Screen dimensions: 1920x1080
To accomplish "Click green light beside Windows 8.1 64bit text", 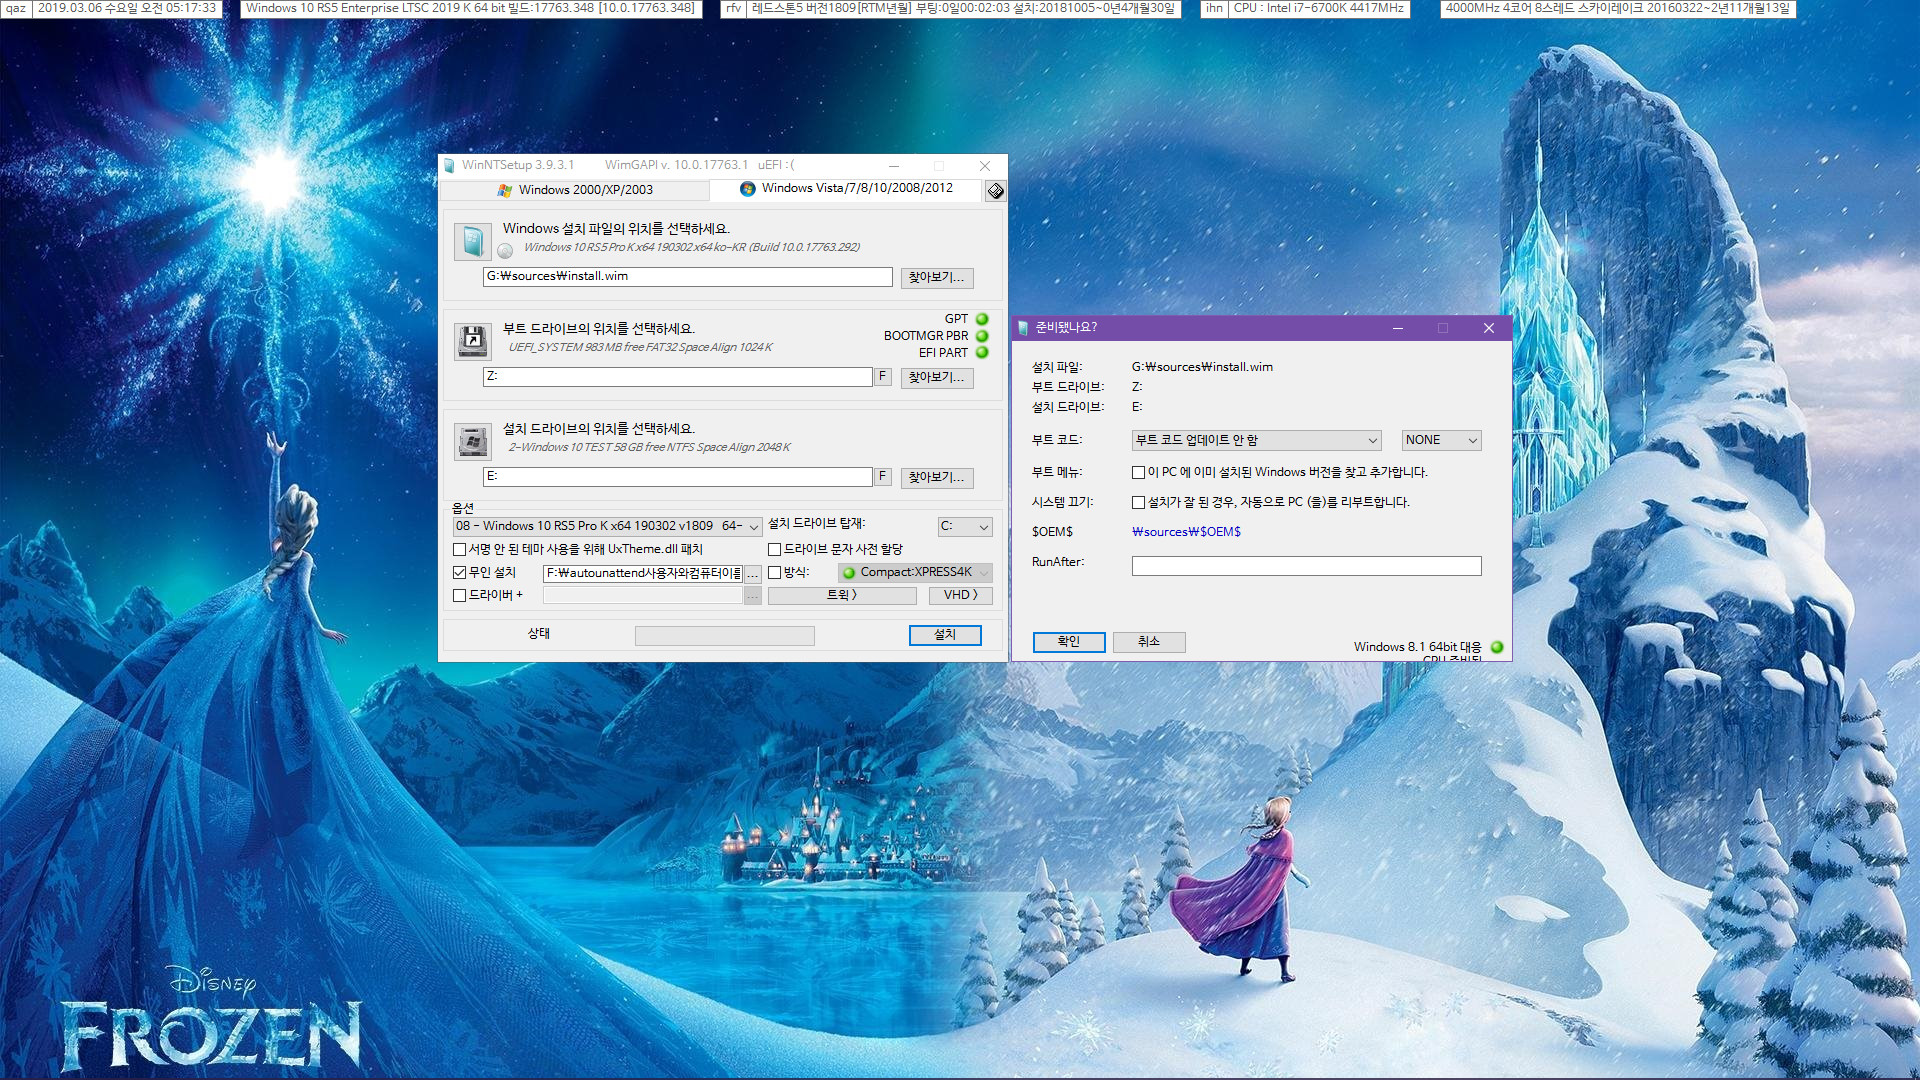I will [1497, 647].
